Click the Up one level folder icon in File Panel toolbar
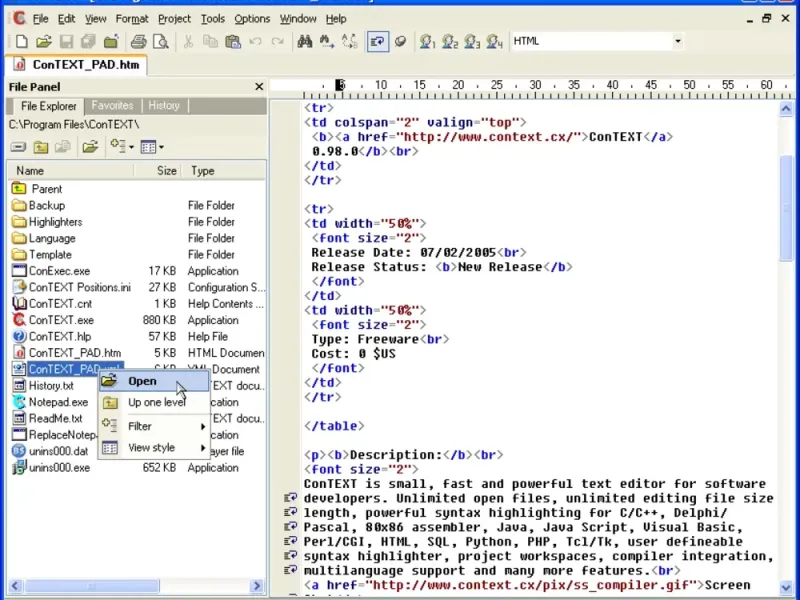This screenshot has height=600, width=800. pos(41,147)
